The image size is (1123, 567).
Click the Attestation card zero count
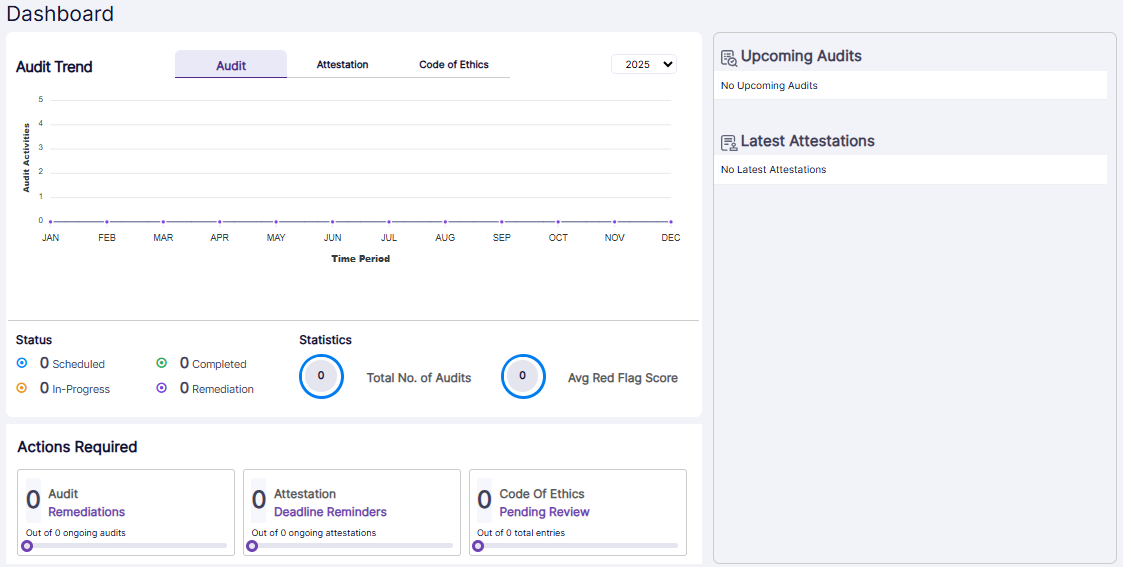(x=259, y=500)
